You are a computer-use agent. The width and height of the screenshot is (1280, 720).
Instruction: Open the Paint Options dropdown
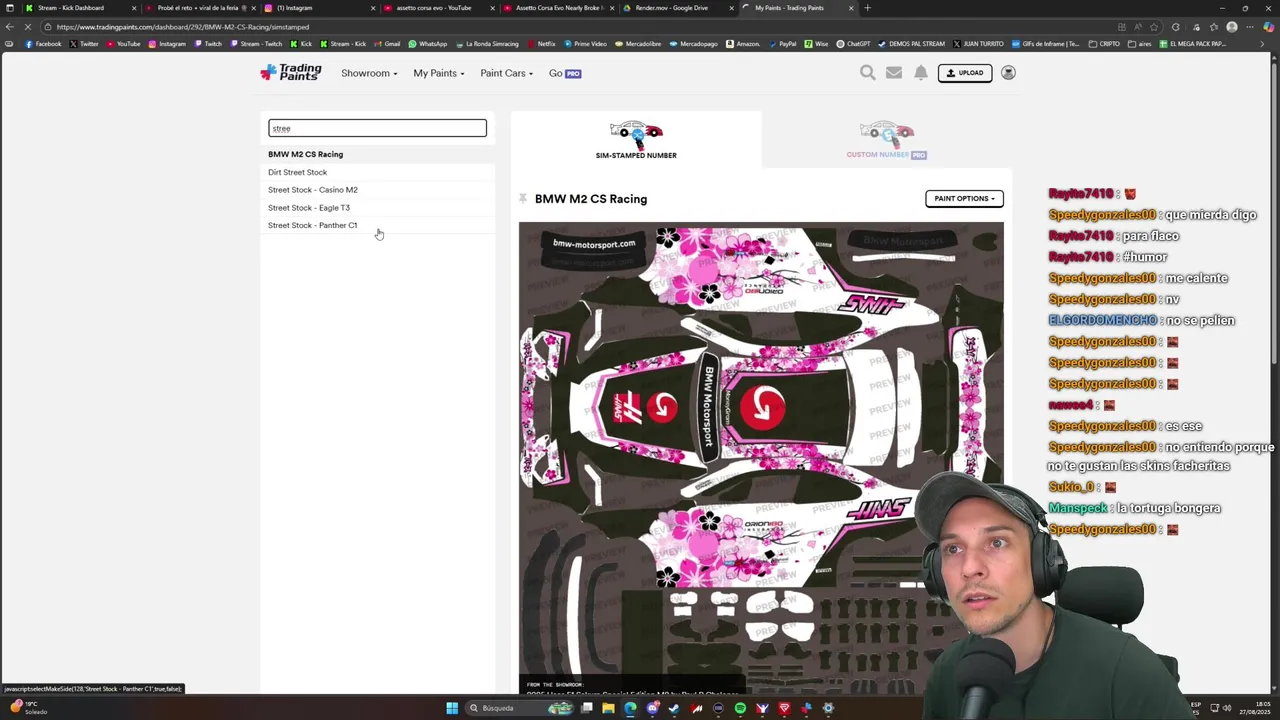tap(964, 198)
